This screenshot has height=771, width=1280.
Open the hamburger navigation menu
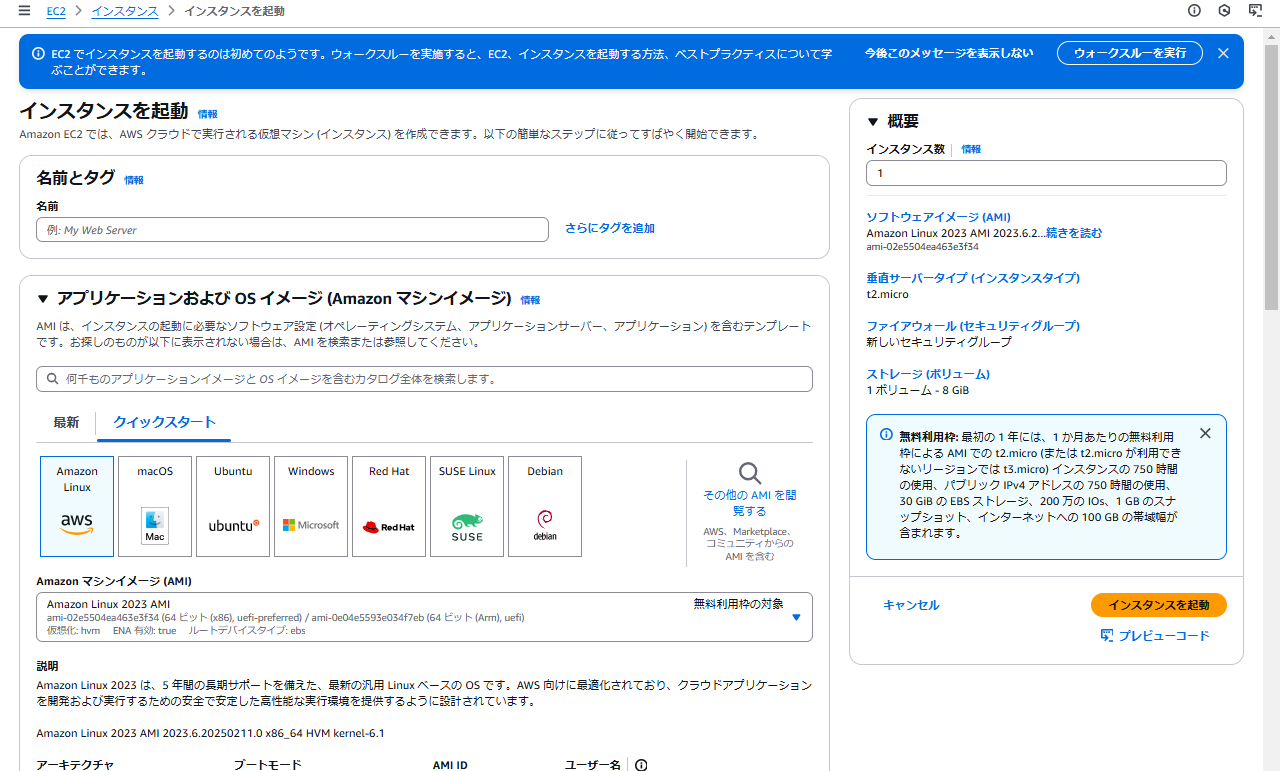(24, 11)
